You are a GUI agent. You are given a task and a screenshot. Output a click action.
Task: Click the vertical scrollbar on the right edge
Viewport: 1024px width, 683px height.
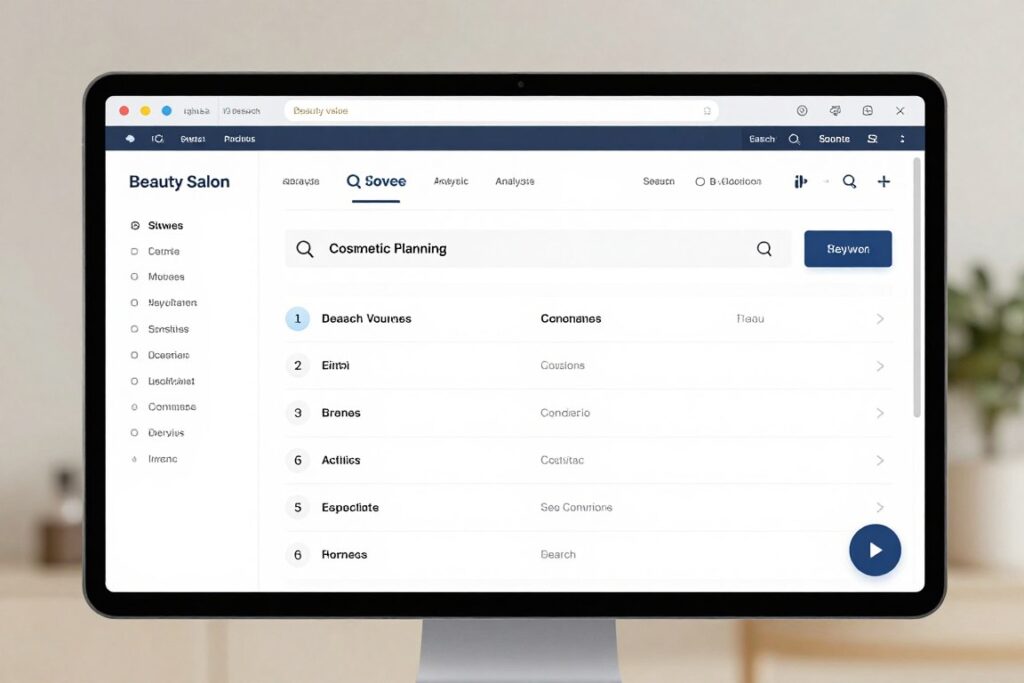[x=917, y=287]
